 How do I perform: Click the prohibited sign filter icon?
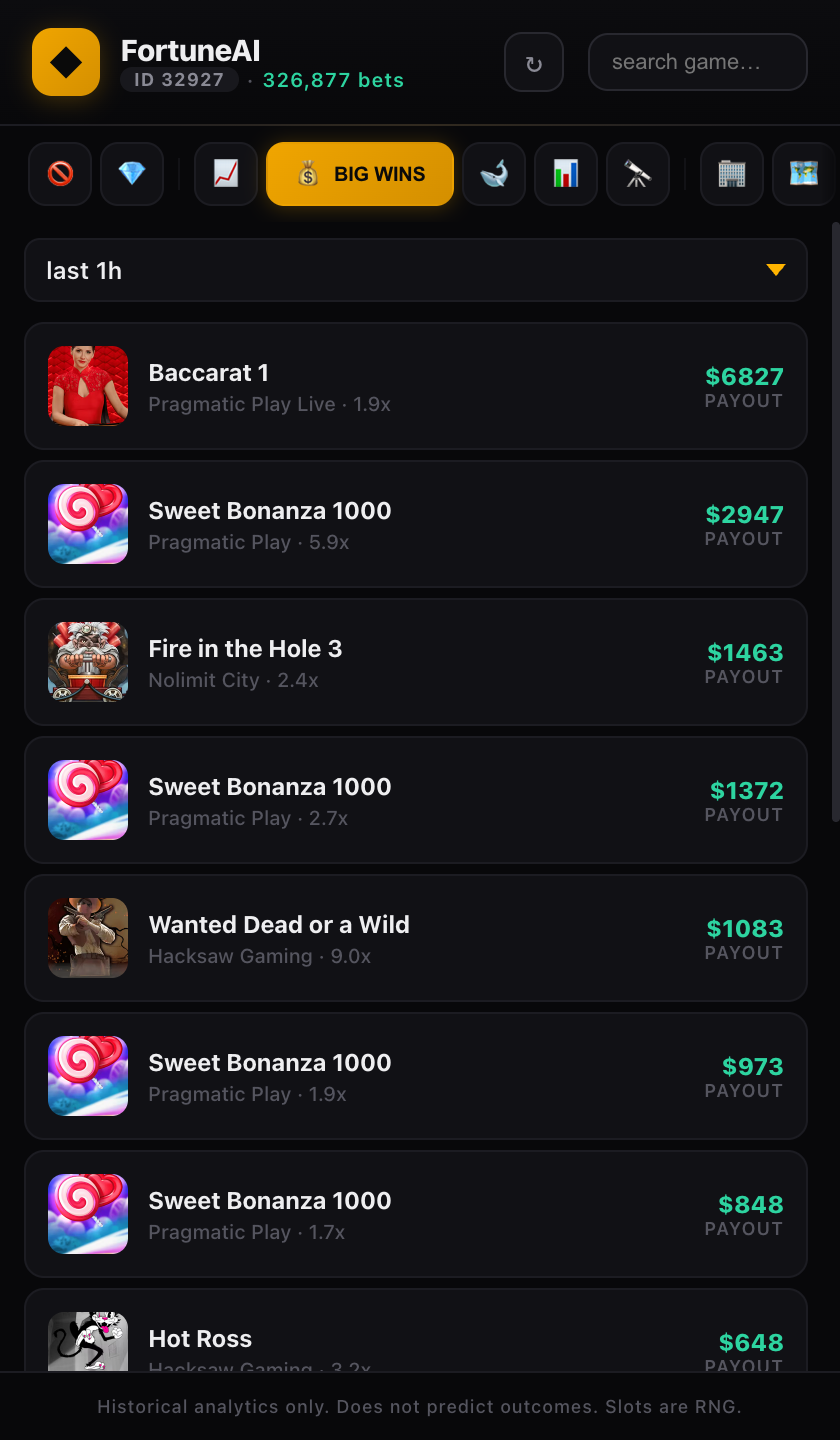(60, 174)
